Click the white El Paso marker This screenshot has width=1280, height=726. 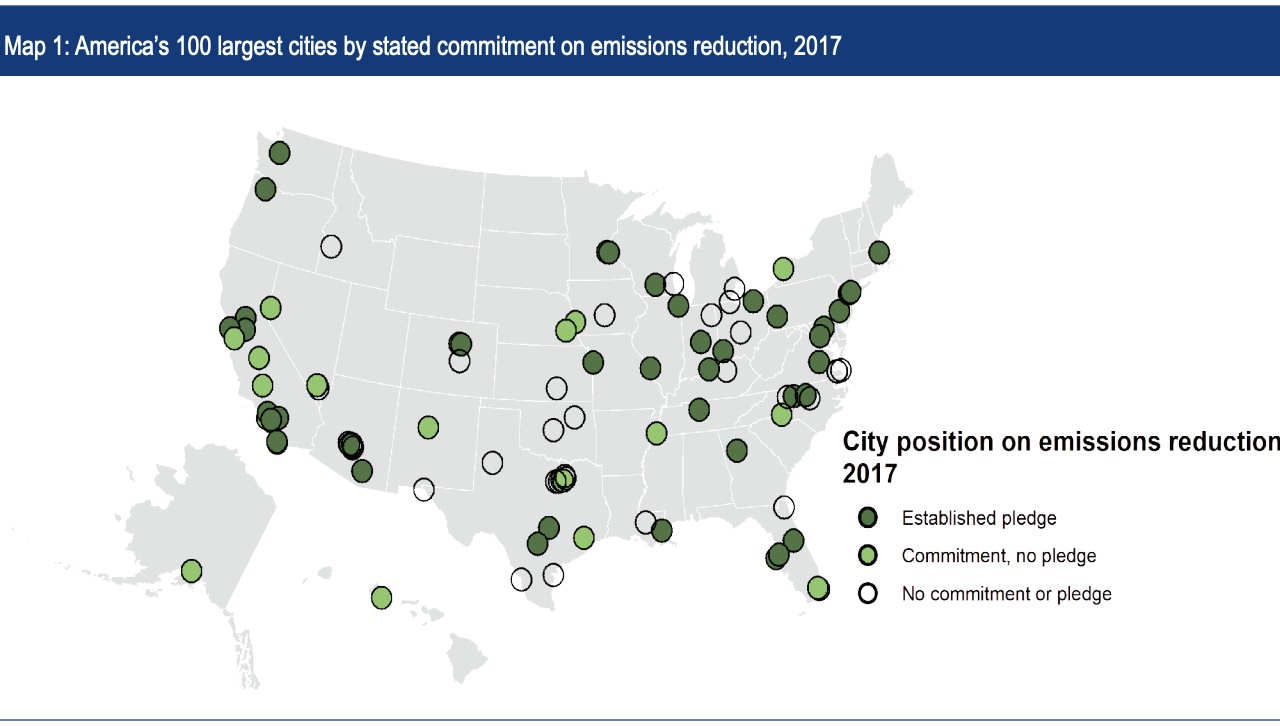pos(424,489)
